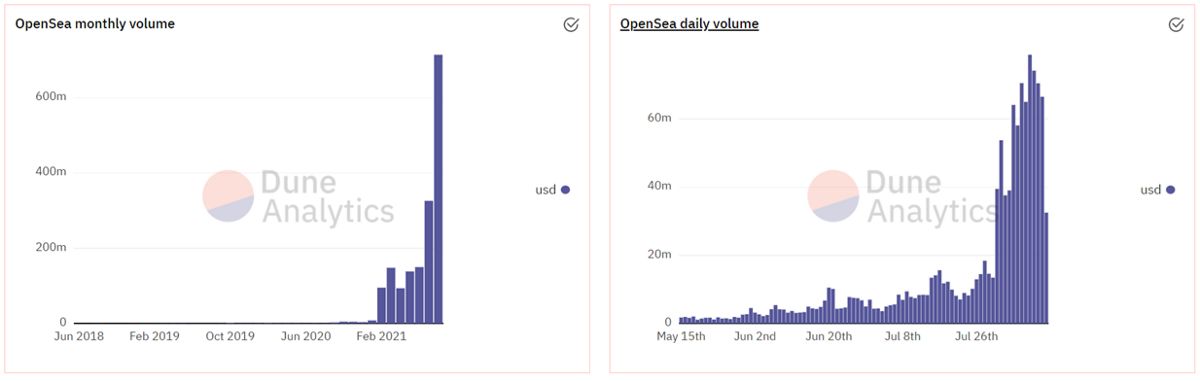
Task: Toggle the usd legend dot in daily chart
Action: [x=1170, y=190]
